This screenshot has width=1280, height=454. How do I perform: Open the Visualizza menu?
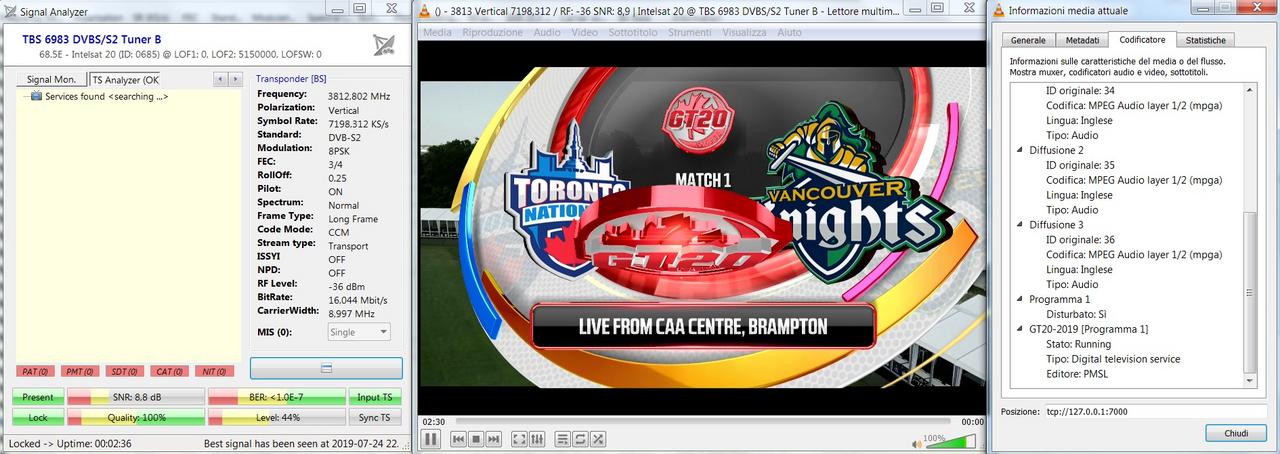tap(744, 32)
